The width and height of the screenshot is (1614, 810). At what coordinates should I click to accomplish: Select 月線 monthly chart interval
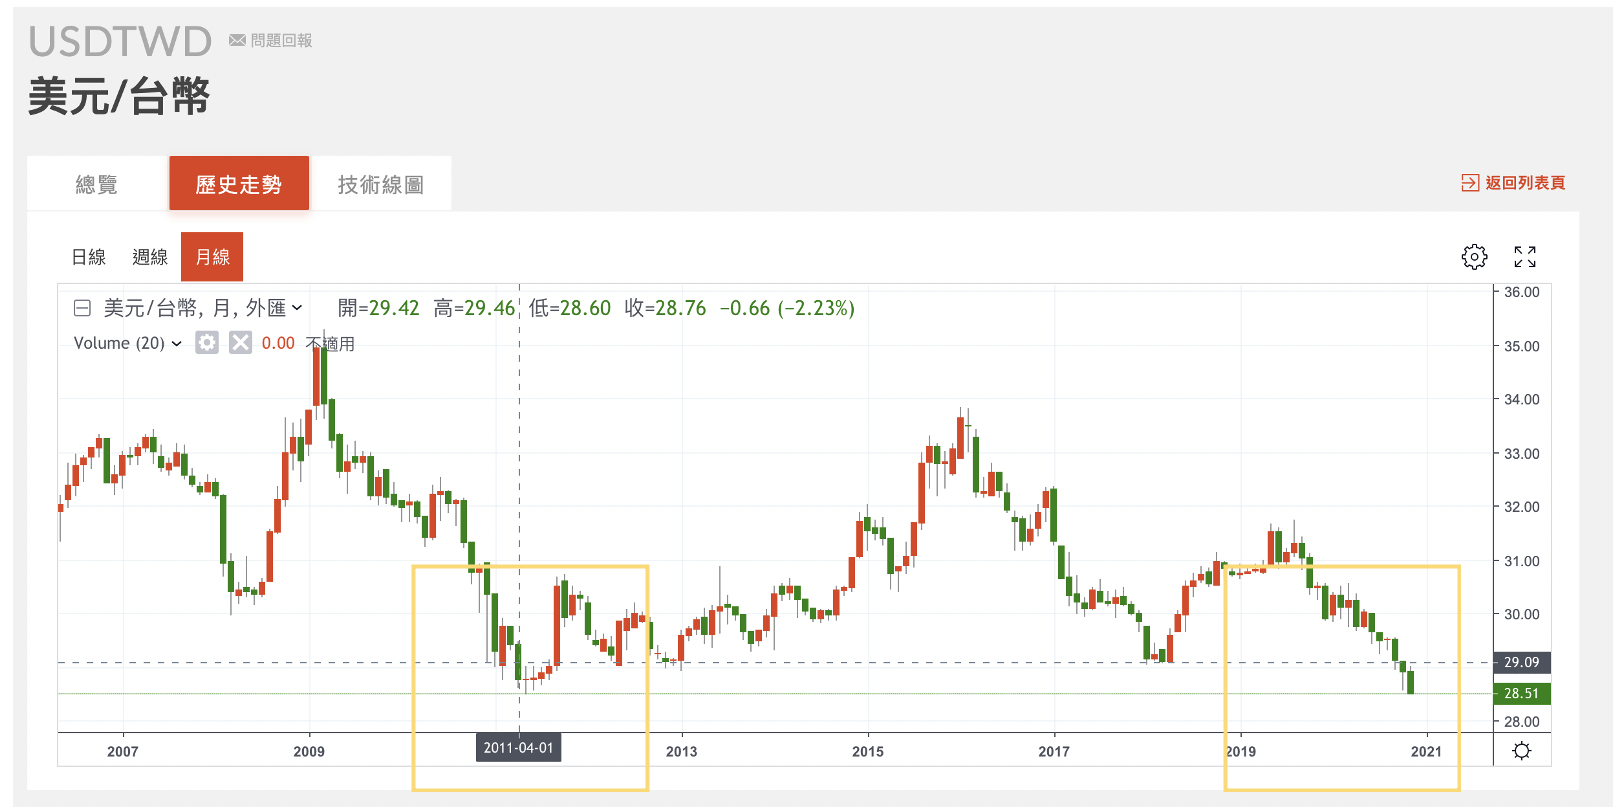click(212, 257)
